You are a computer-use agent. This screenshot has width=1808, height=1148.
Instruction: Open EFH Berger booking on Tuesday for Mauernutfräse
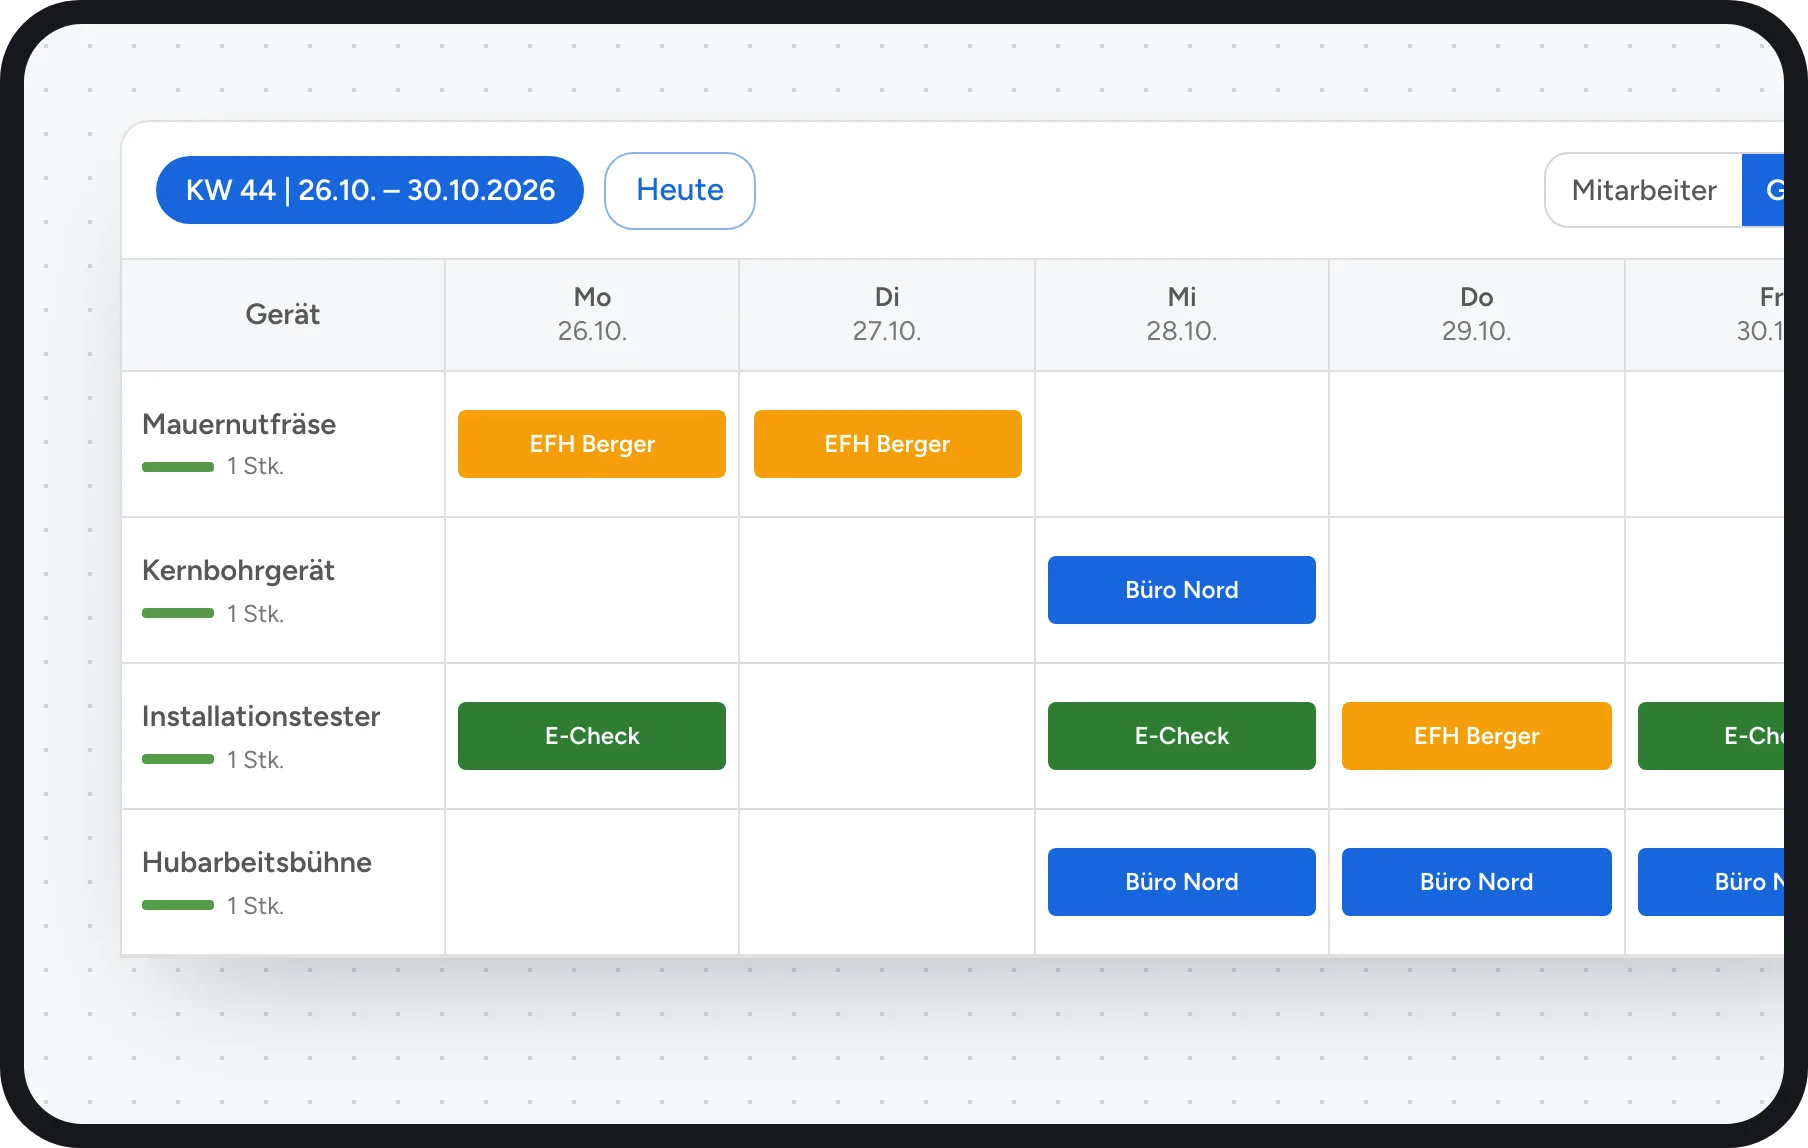[888, 444]
